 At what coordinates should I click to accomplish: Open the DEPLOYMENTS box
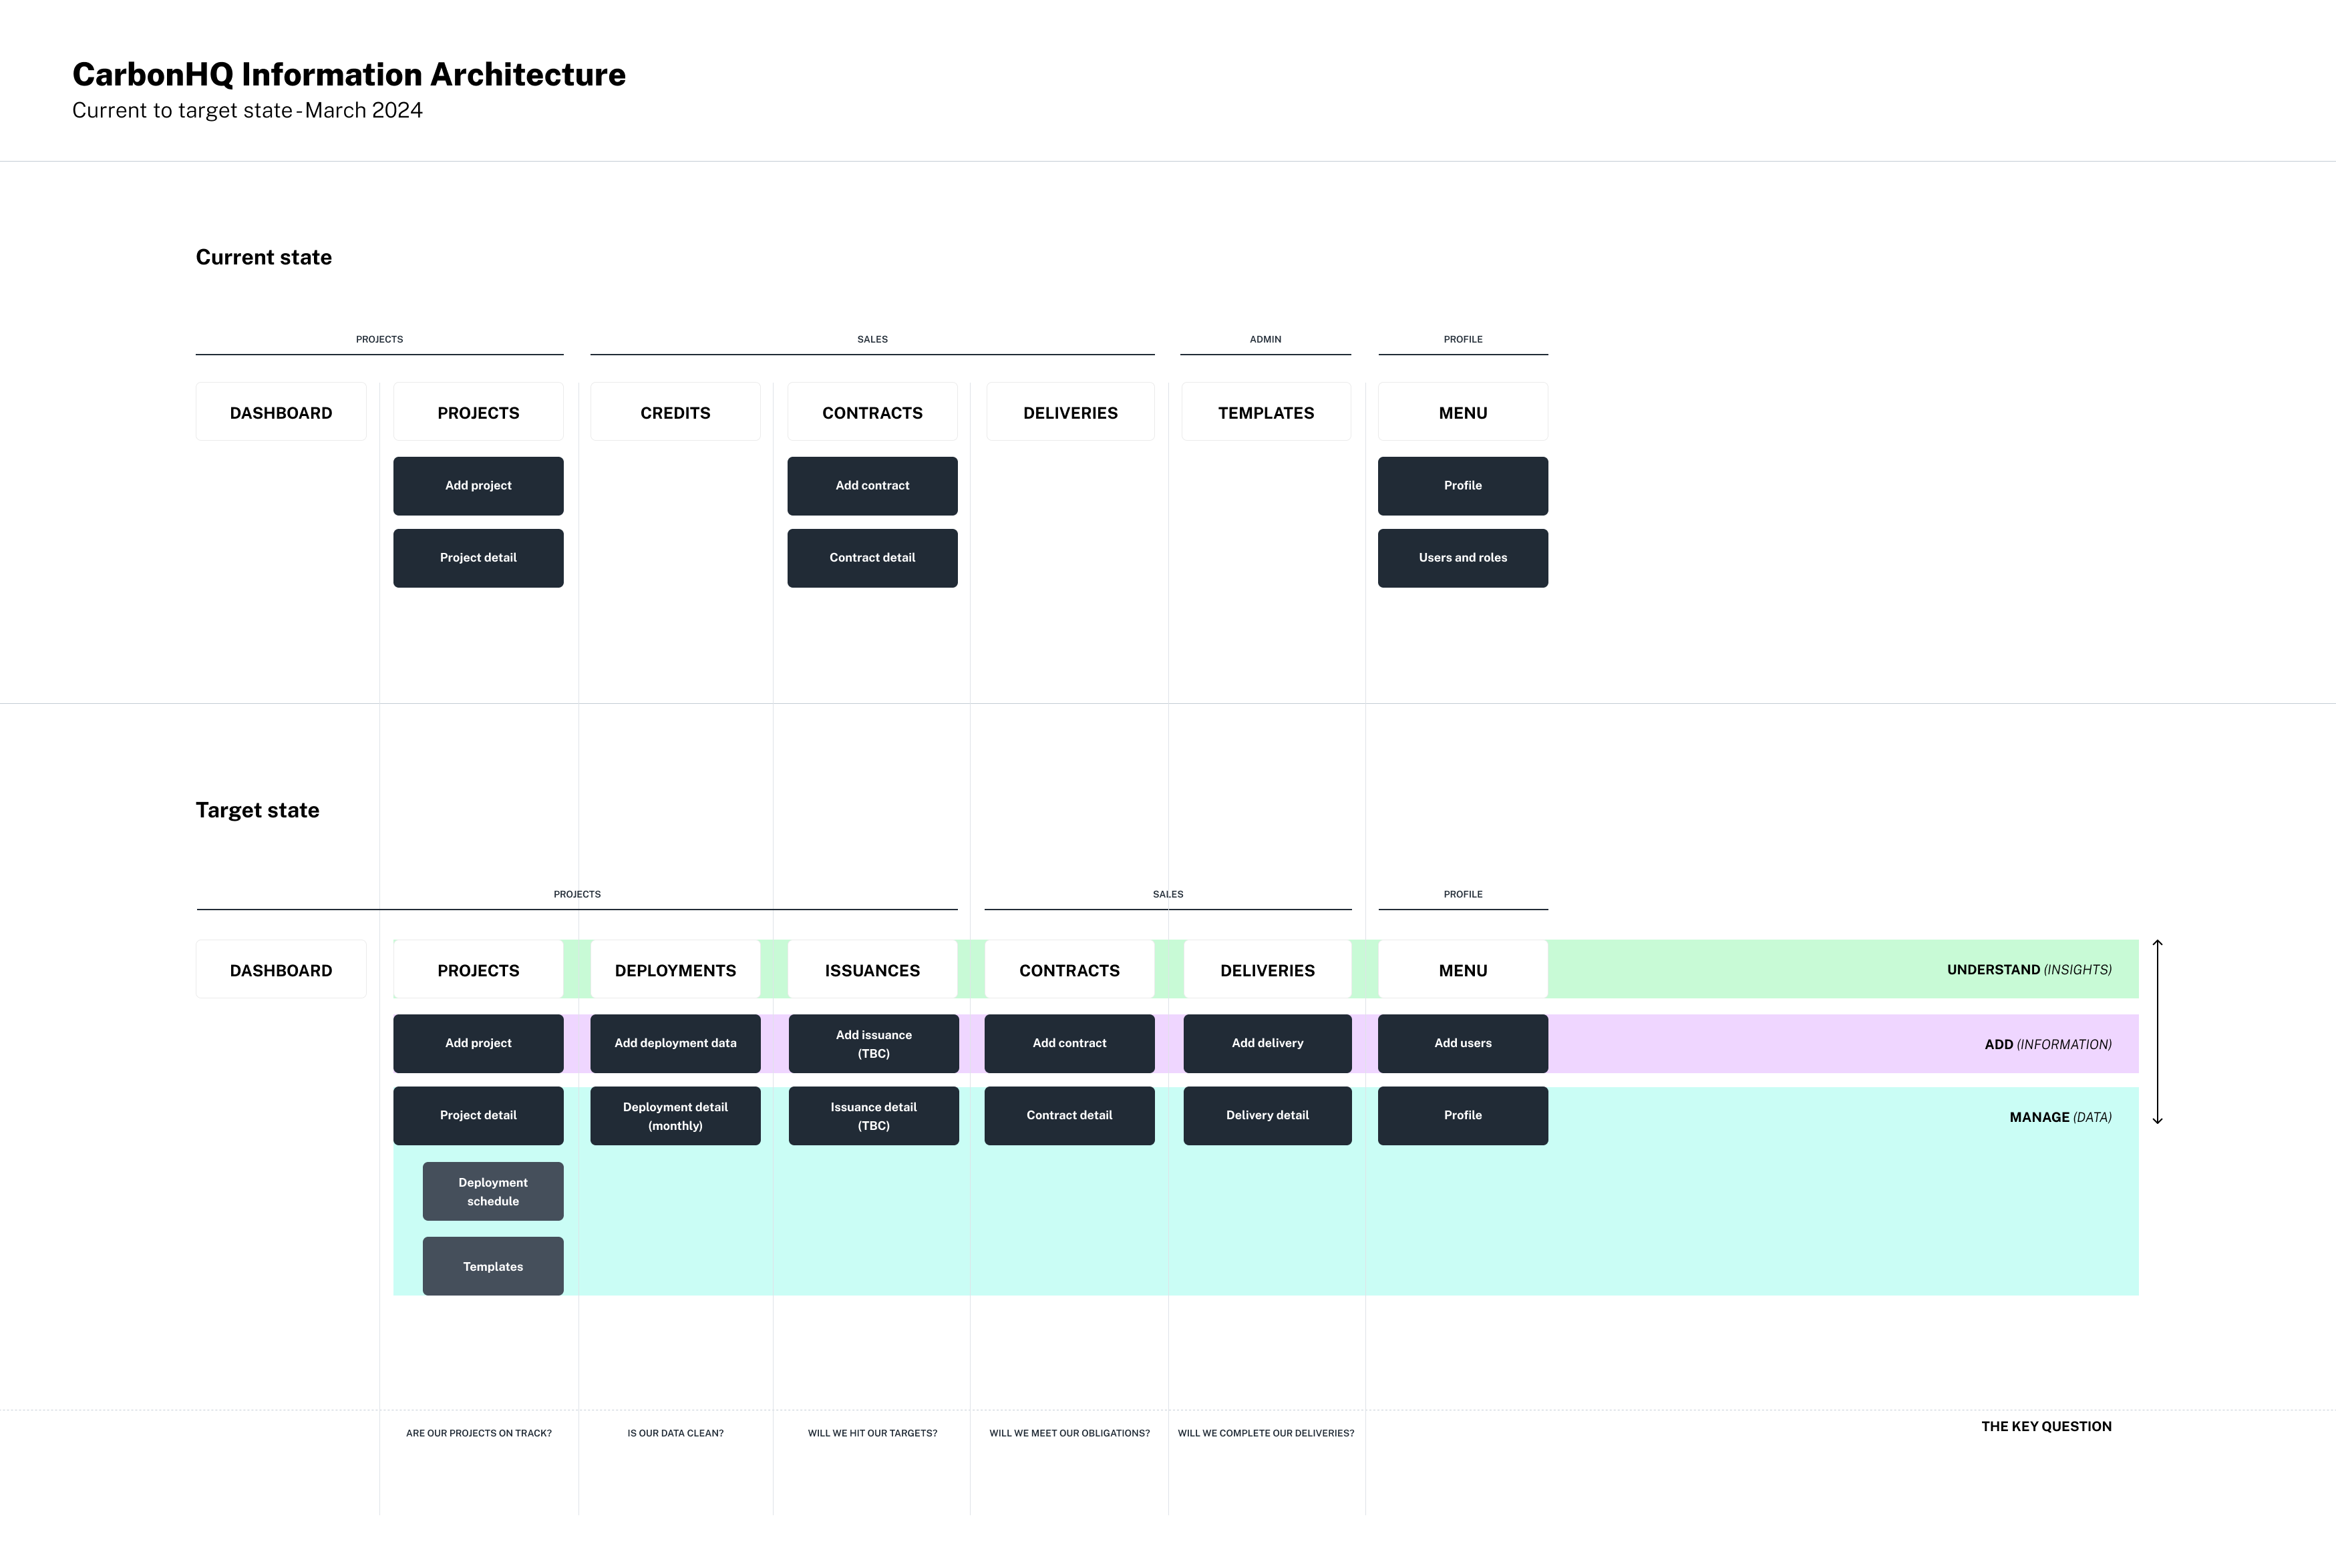point(675,970)
